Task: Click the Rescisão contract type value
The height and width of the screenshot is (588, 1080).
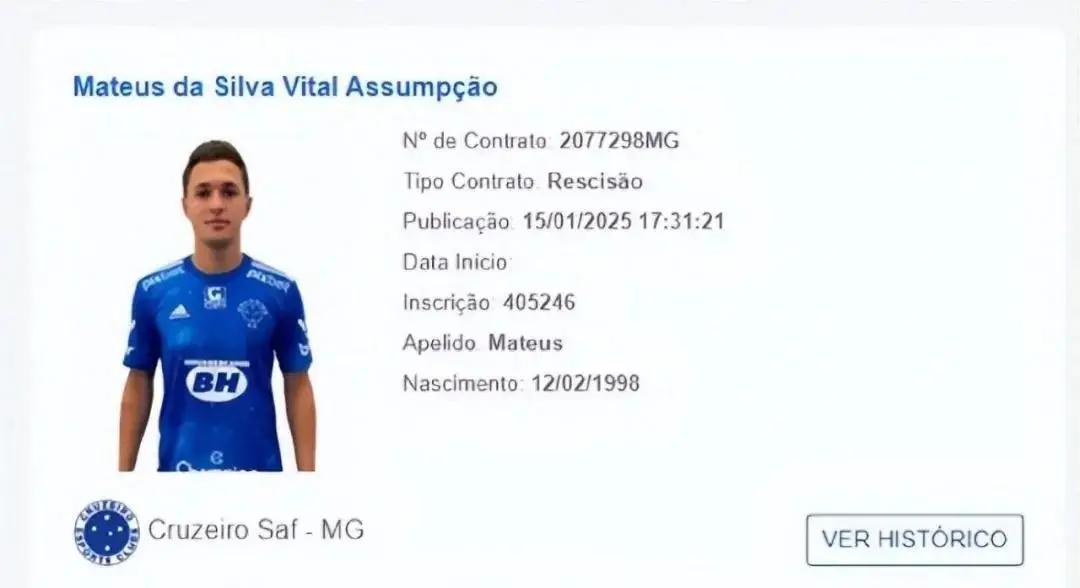Action: point(595,181)
